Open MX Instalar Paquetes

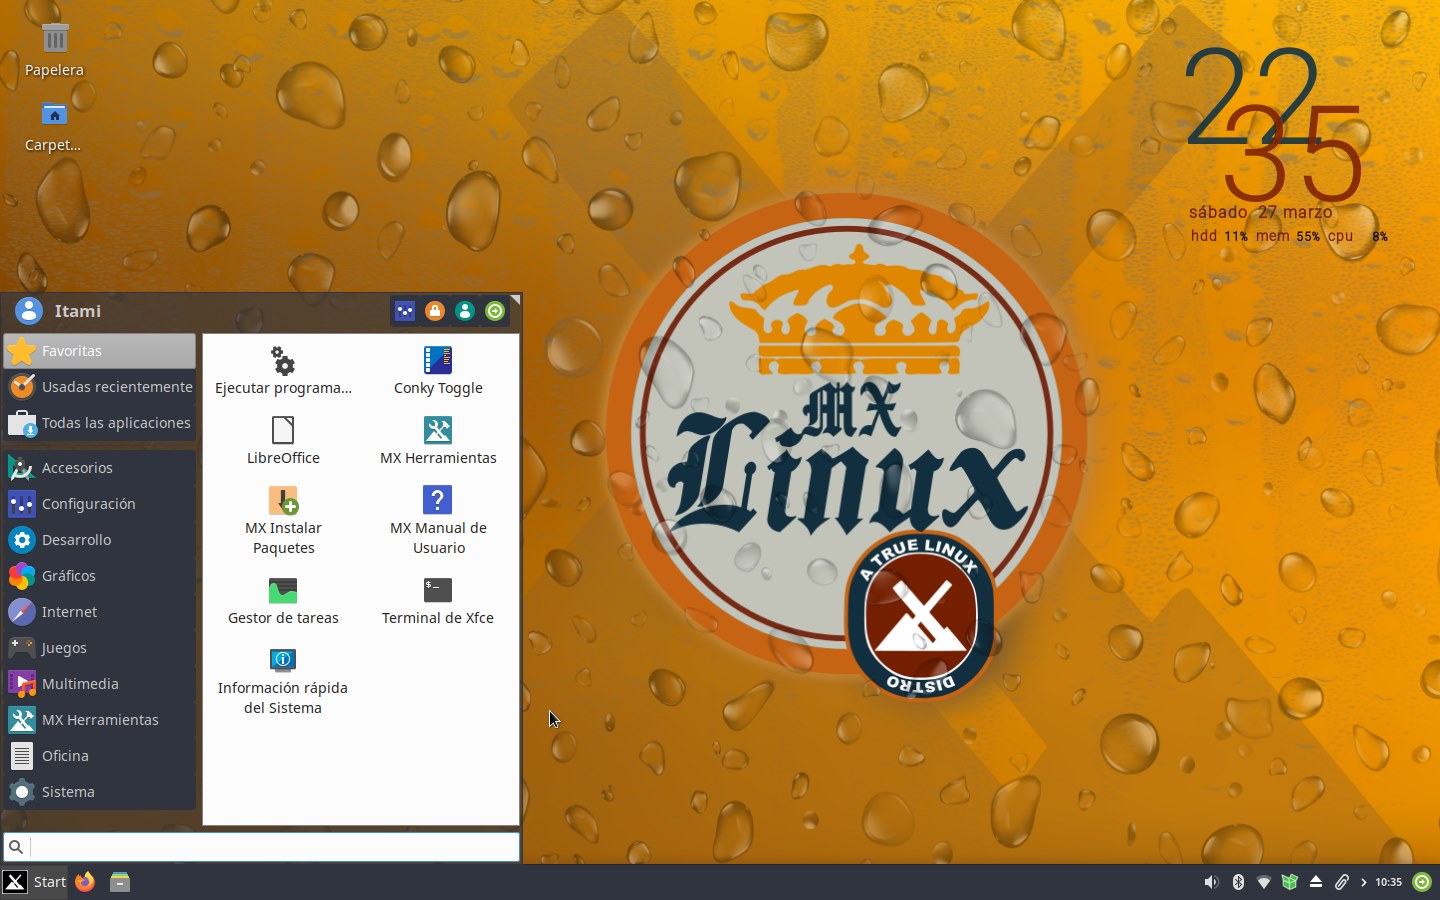coord(283,520)
